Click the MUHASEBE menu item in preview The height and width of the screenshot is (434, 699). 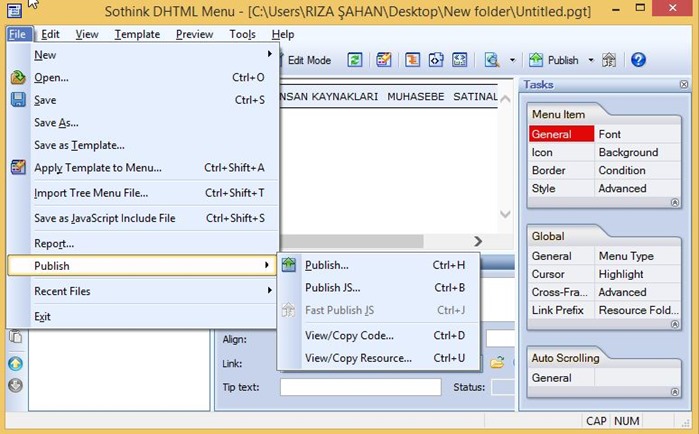click(415, 97)
